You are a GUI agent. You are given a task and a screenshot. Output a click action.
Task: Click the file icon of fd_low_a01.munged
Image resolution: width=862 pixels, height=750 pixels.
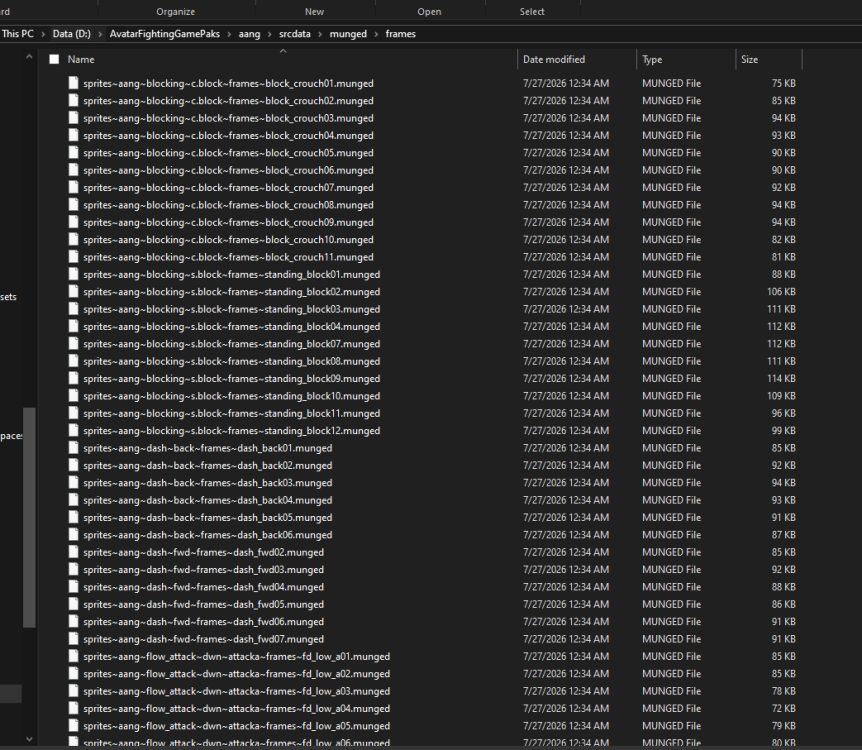pyautogui.click(x=73, y=656)
